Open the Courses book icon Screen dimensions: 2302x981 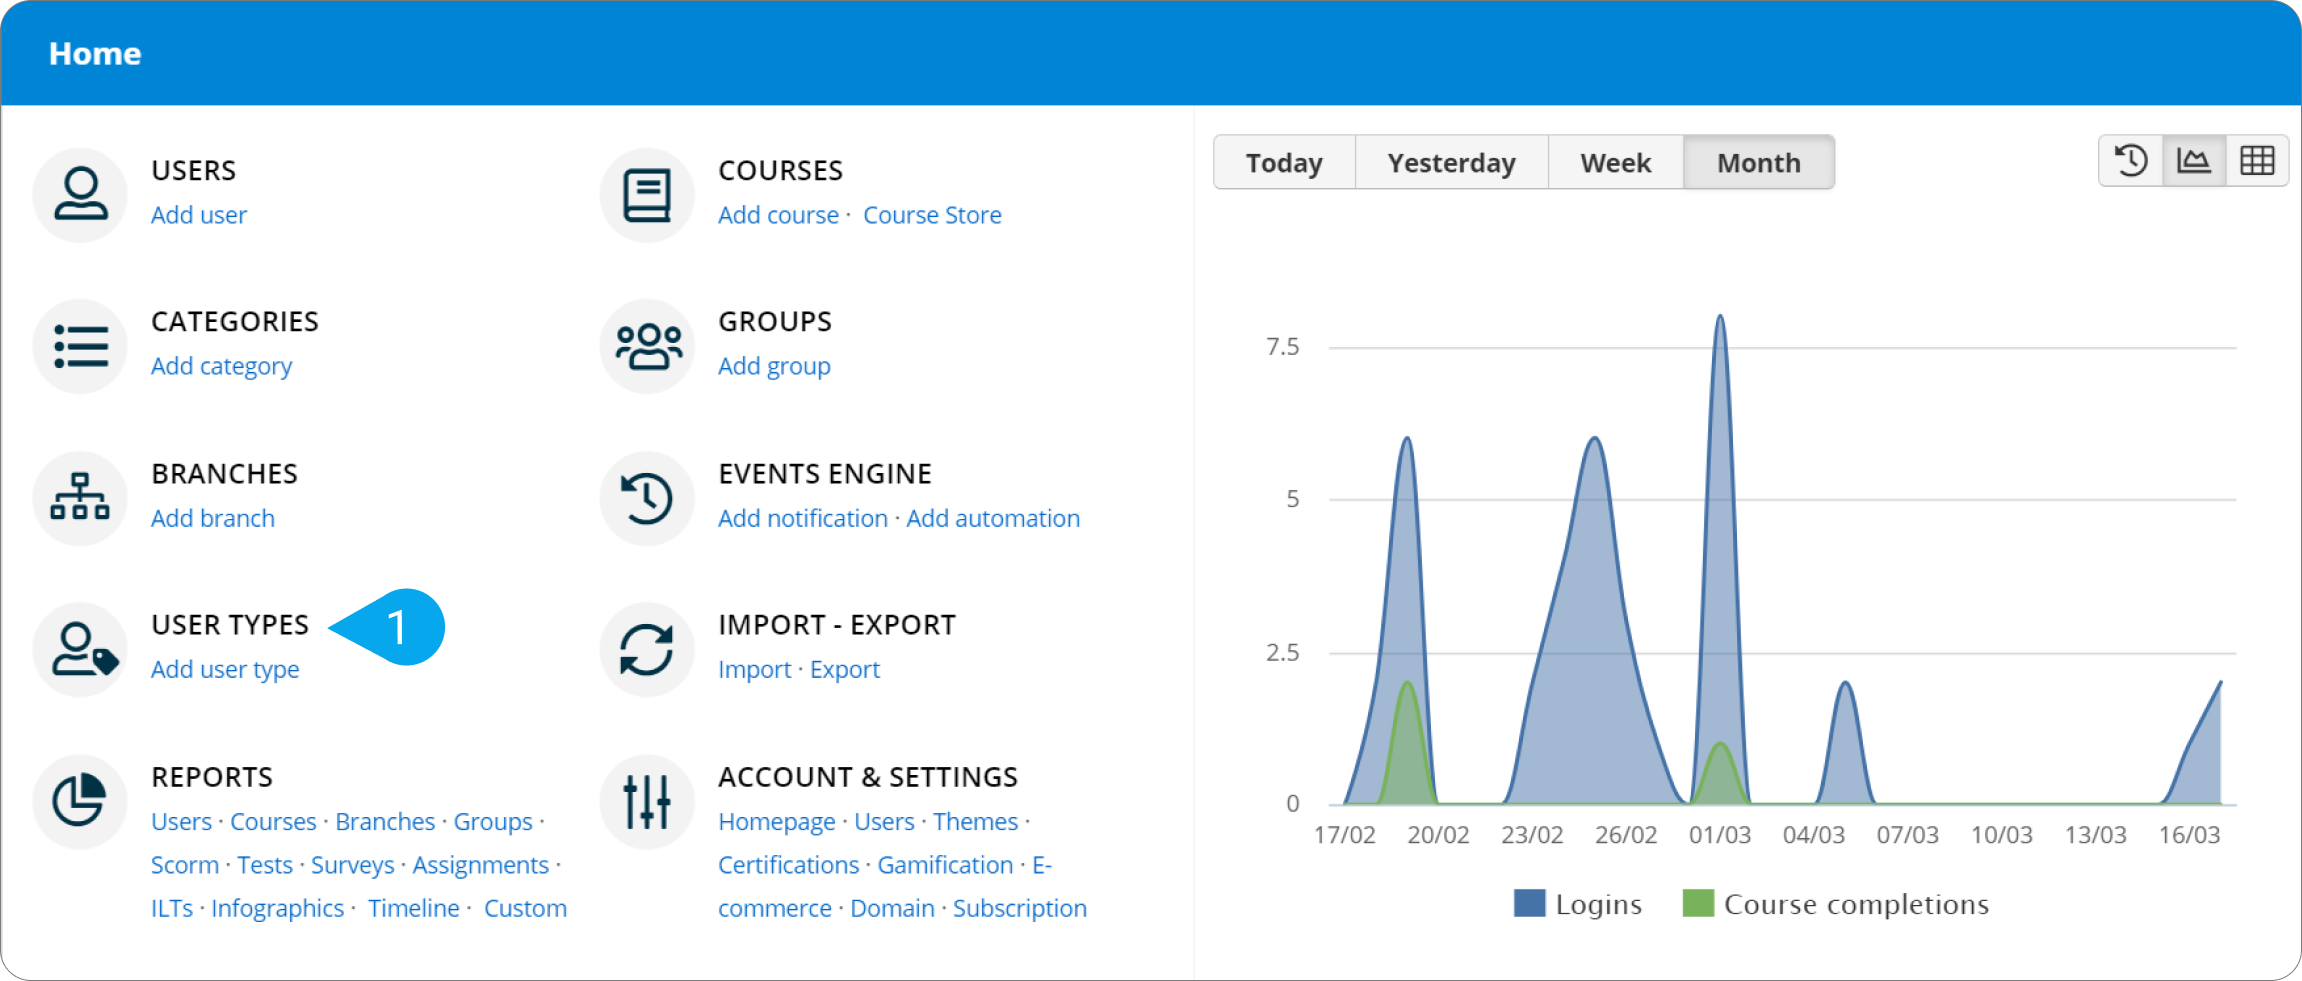pos(647,194)
